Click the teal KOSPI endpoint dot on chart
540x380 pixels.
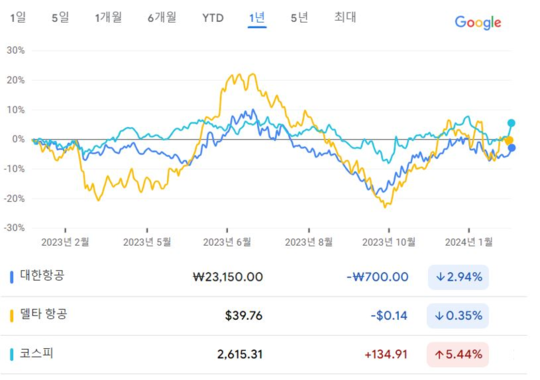(x=511, y=123)
